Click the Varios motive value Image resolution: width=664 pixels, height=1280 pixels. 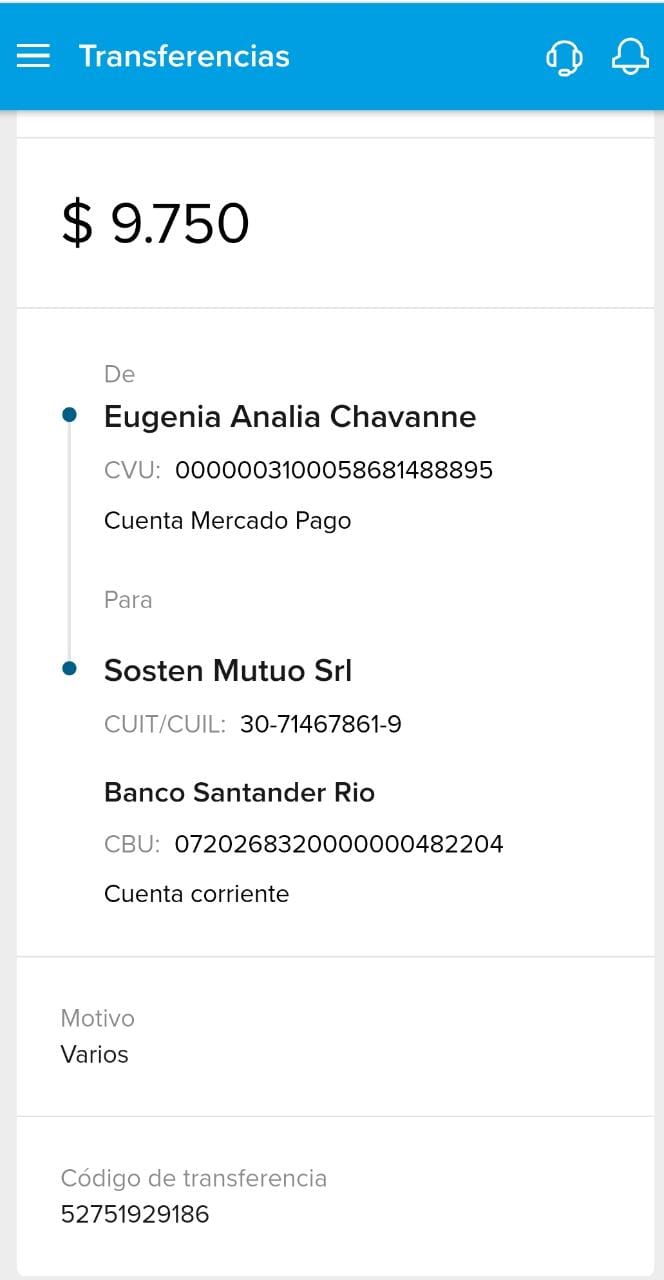click(94, 1054)
